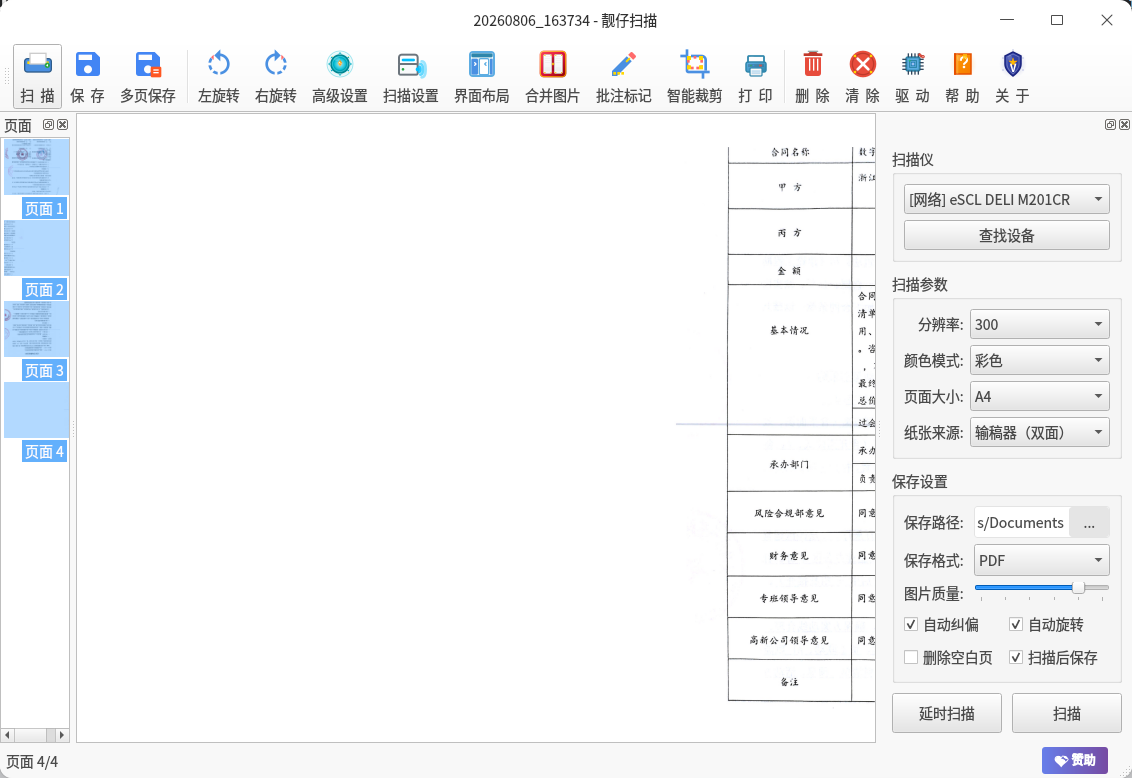1132x778 pixels.
Task: Open 高级设置 advanced settings
Action: (340, 76)
